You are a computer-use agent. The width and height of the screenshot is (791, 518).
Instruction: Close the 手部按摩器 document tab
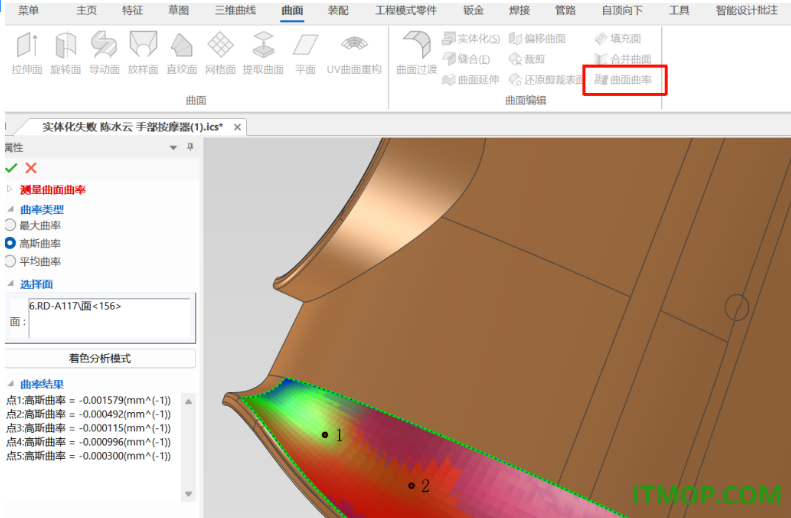237,127
